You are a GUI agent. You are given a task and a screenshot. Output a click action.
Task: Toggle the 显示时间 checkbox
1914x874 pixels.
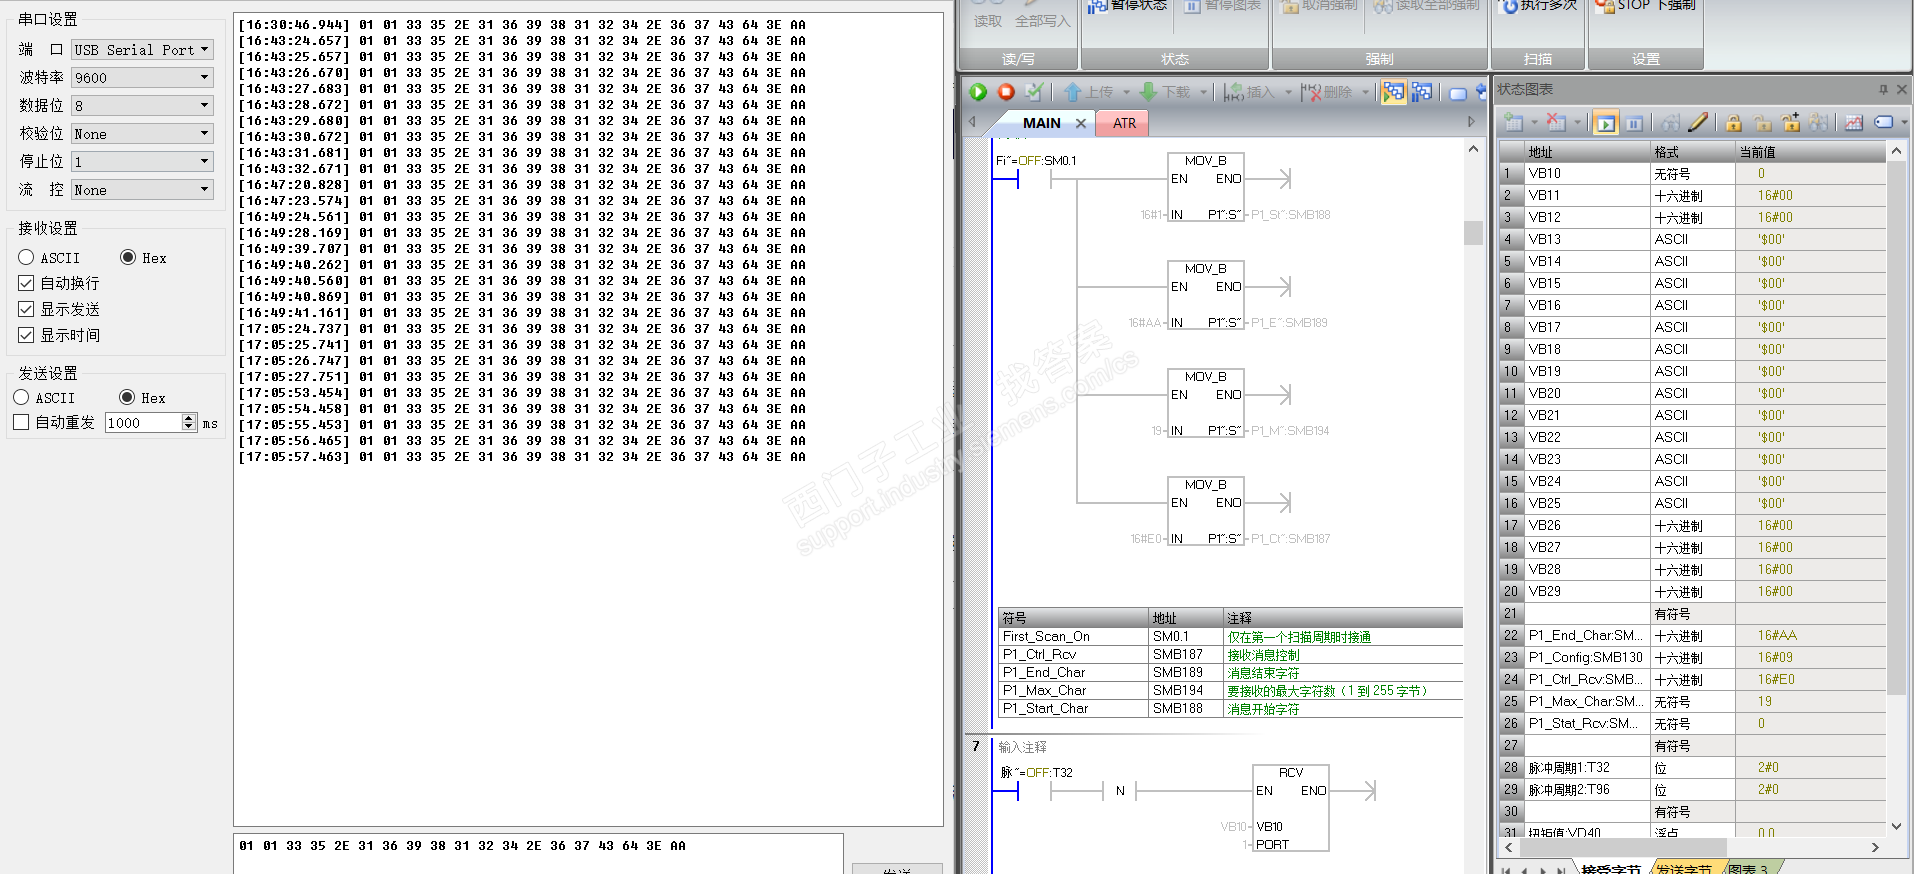pyautogui.click(x=26, y=335)
